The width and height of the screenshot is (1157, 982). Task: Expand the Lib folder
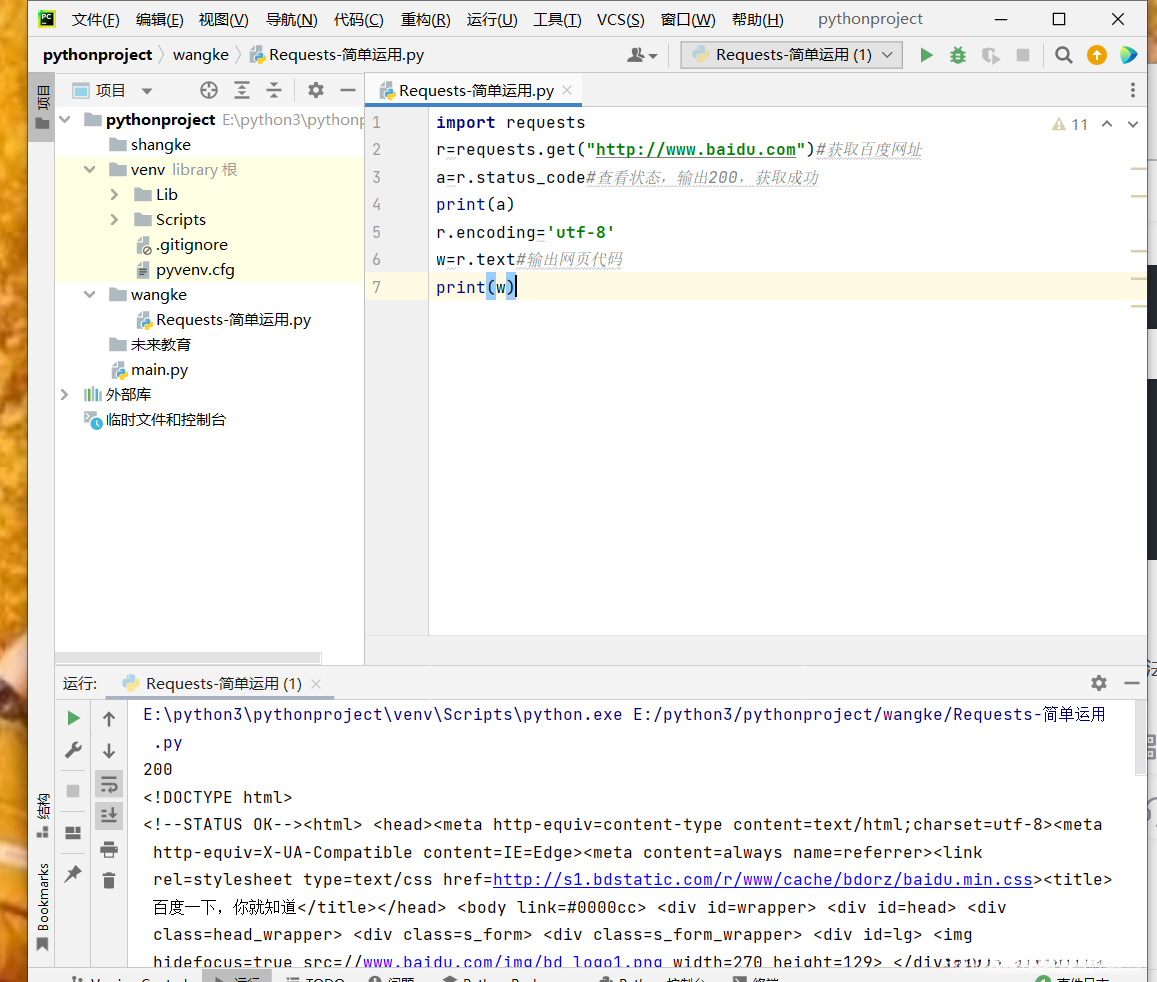[115, 195]
